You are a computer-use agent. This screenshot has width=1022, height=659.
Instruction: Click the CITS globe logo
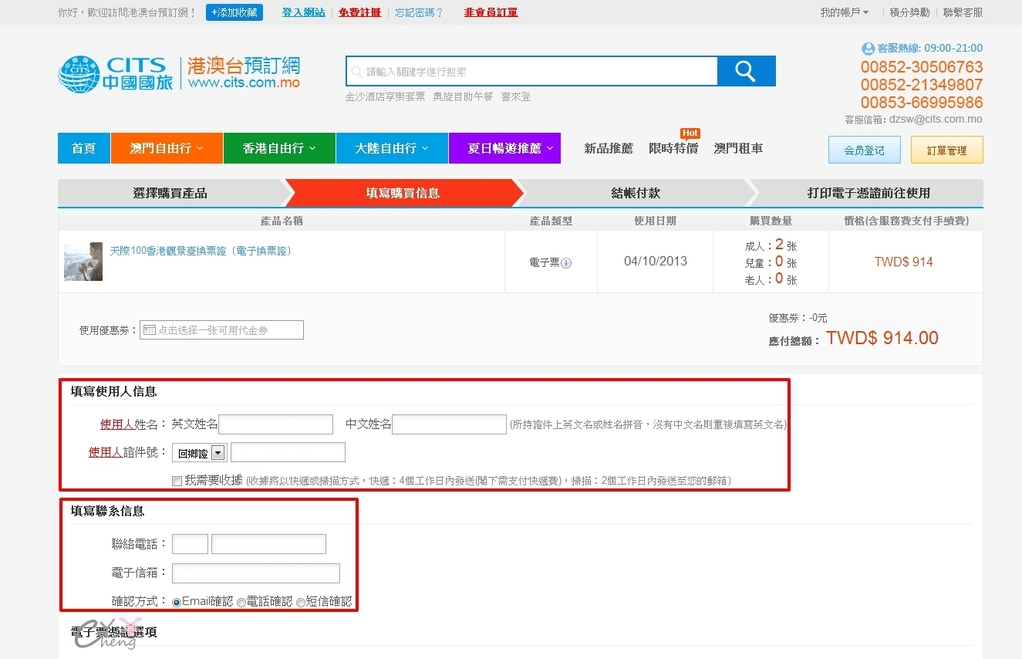point(78,76)
